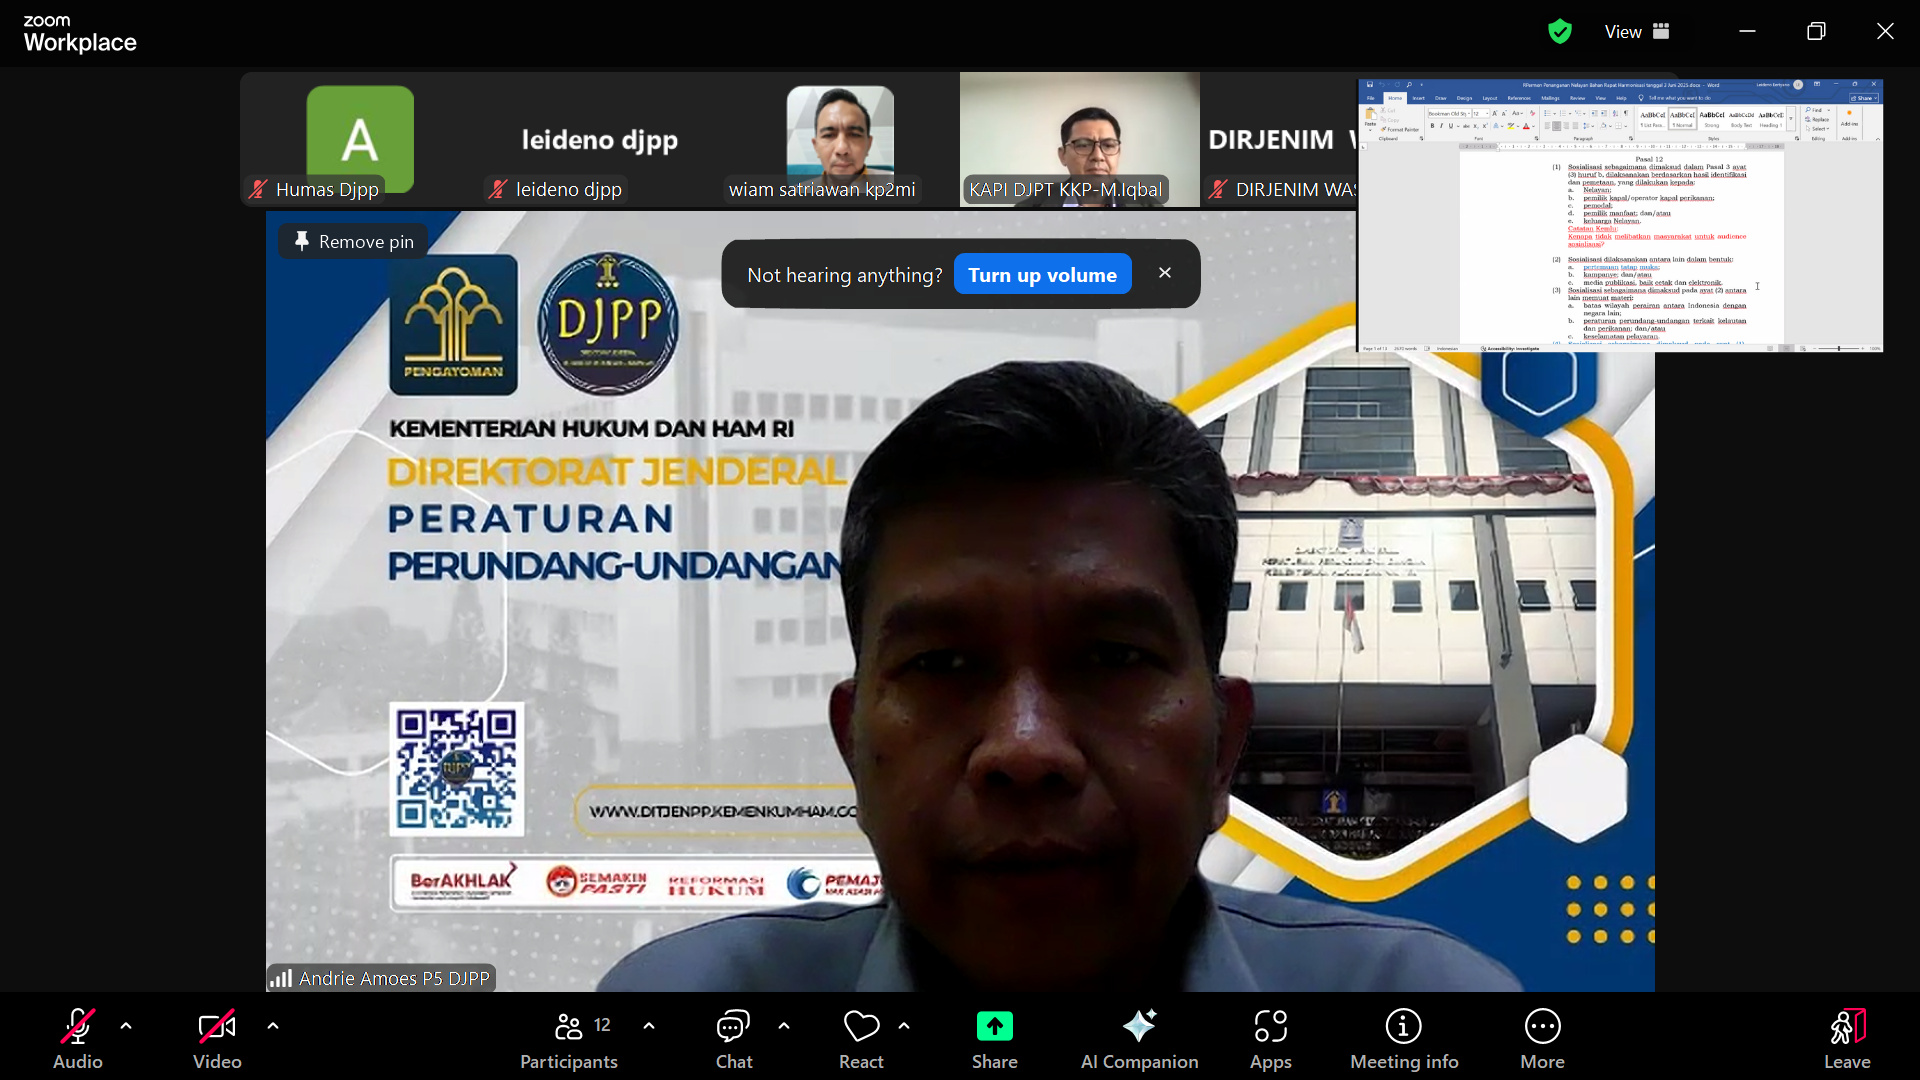
Task: Click Remove pin on the pinned video
Action: (355, 242)
